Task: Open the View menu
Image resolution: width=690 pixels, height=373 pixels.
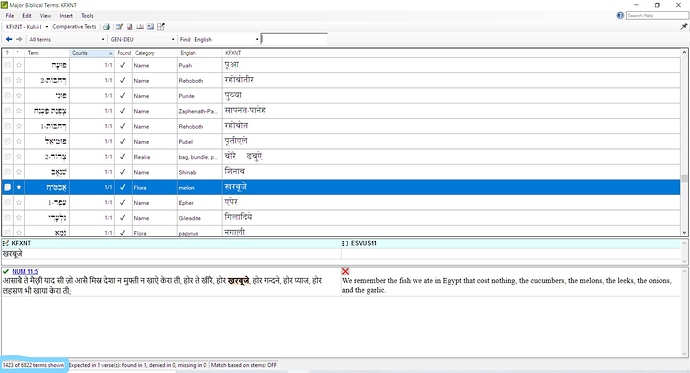Action: click(x=45, y=15)
